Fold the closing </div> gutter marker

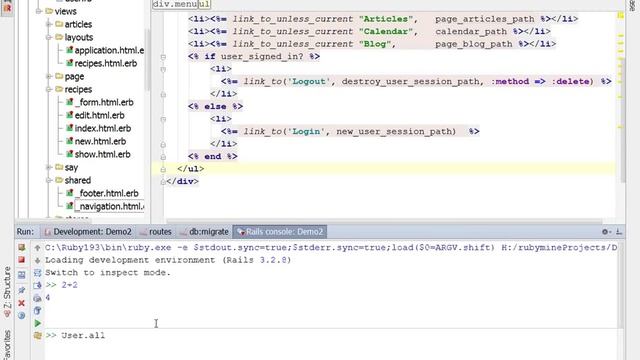163,182
